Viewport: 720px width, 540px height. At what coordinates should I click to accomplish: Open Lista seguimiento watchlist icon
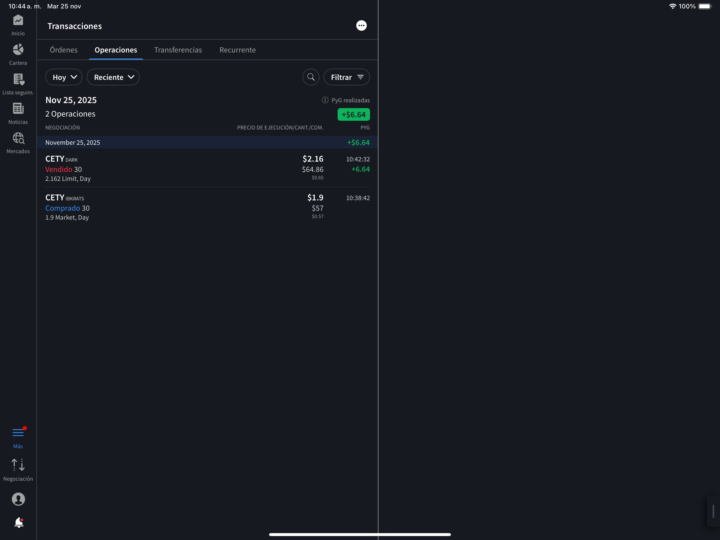coord(18,80)
